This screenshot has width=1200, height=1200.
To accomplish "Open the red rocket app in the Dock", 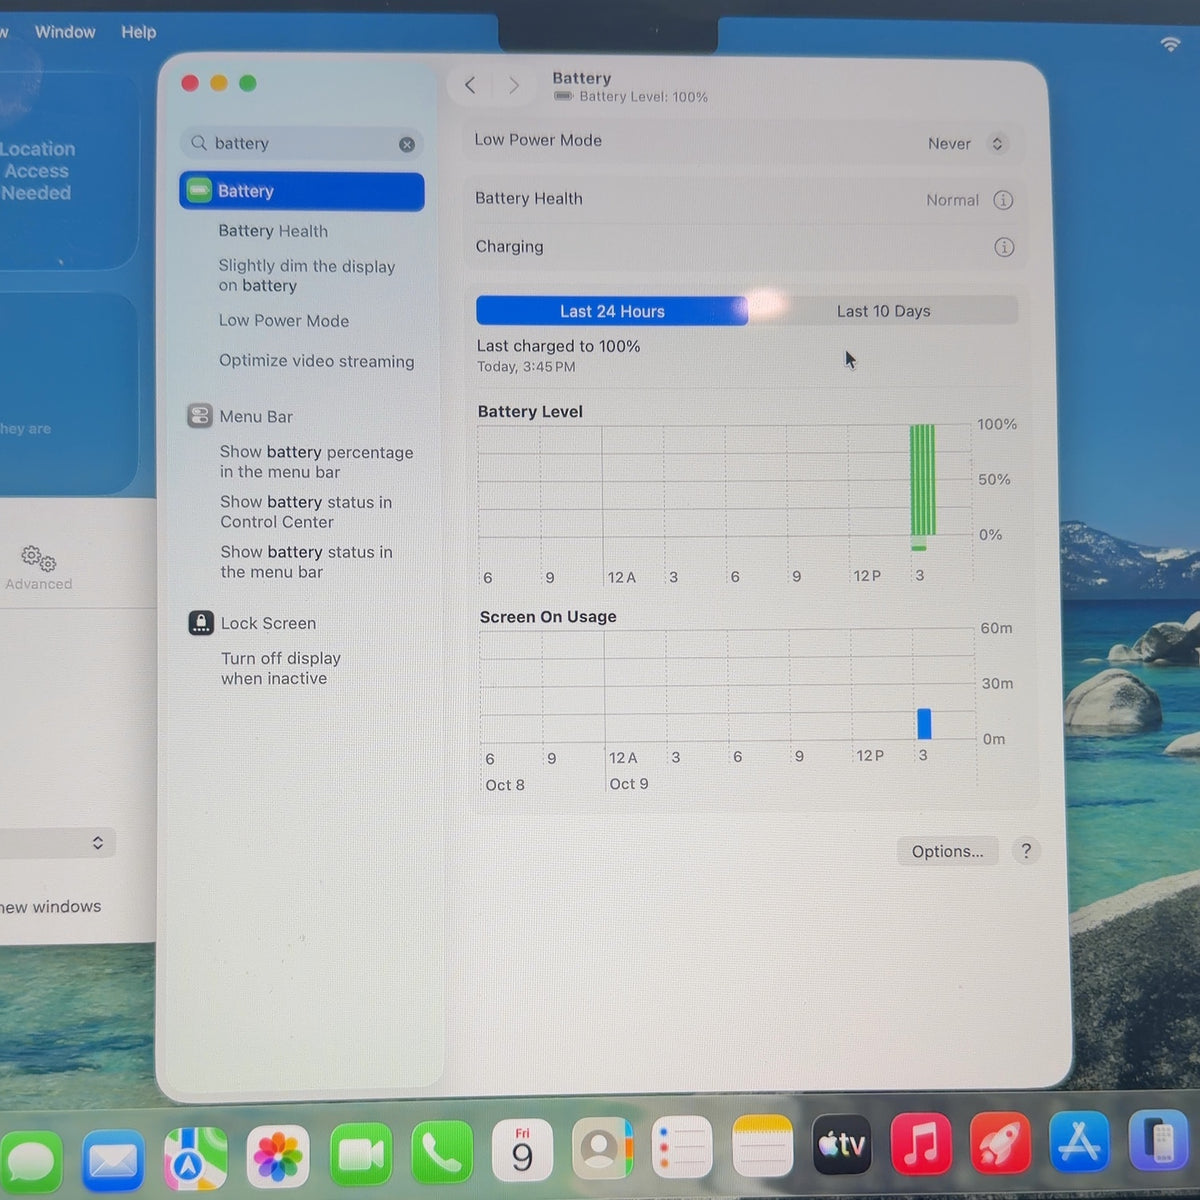I will pos(1000,1141).
